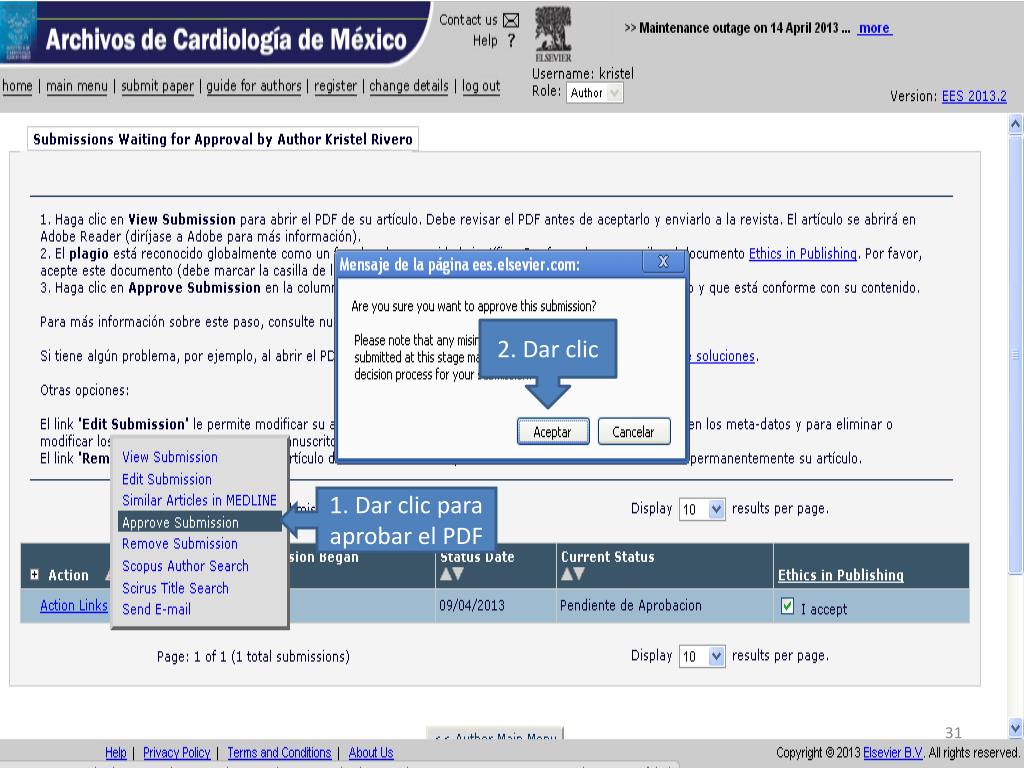The width and height of the screenshot is (1024, 768).
Task: Open the submit paper link
Action: pos(157,86)
